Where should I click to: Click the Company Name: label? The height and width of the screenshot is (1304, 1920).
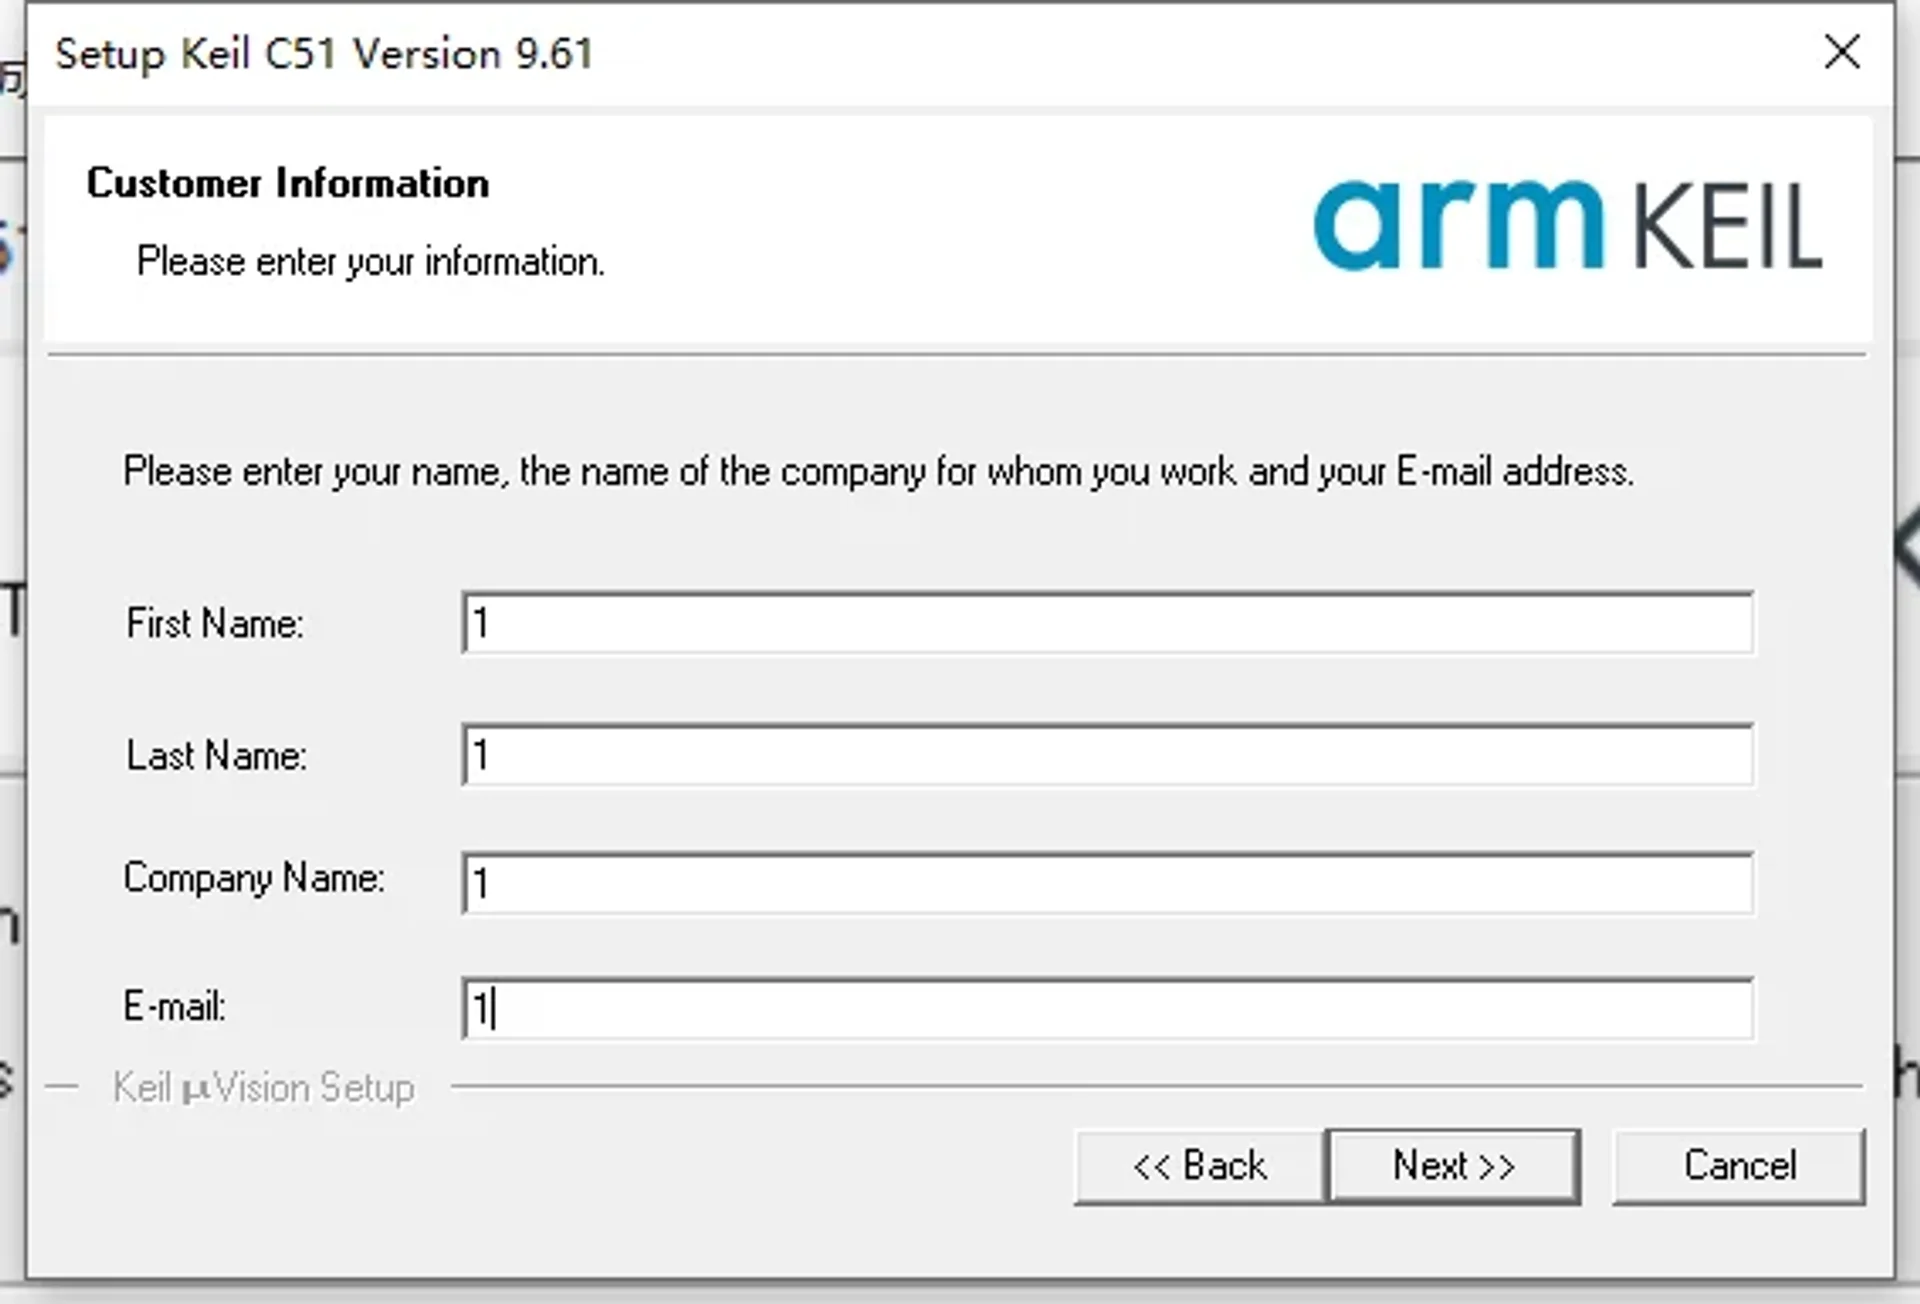[254, 878]
